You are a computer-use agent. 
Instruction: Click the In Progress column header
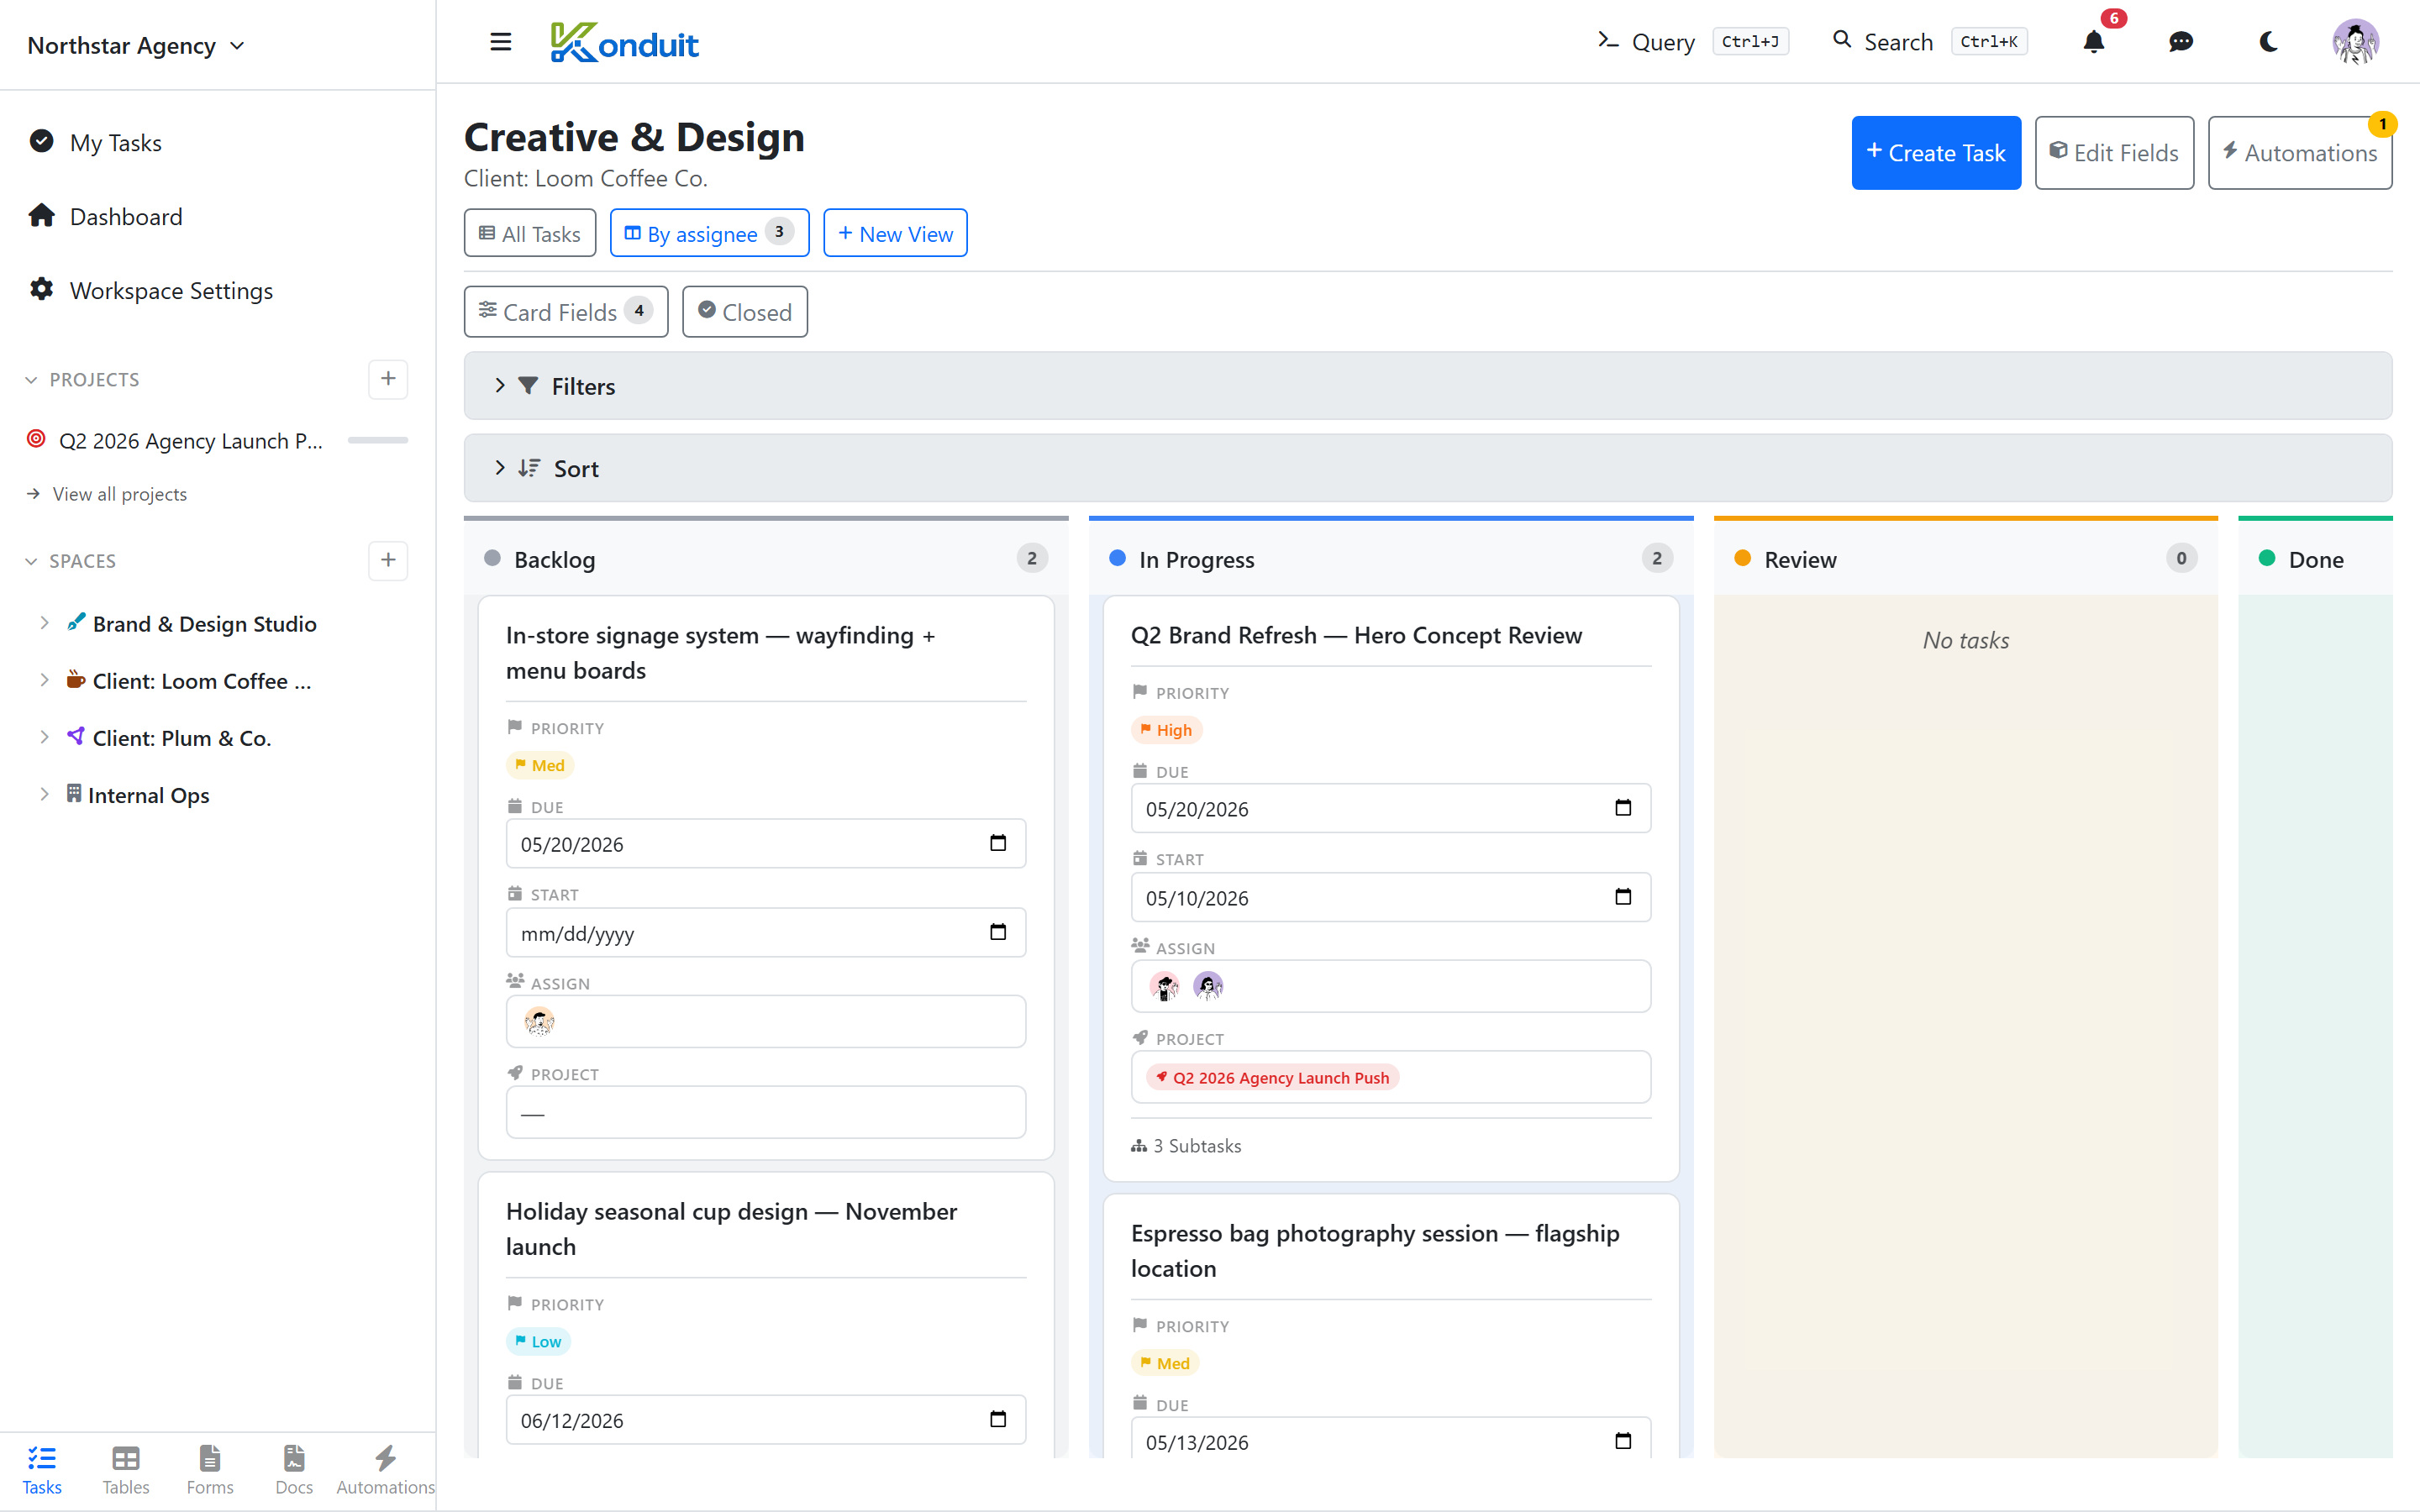pos(1391,559)
